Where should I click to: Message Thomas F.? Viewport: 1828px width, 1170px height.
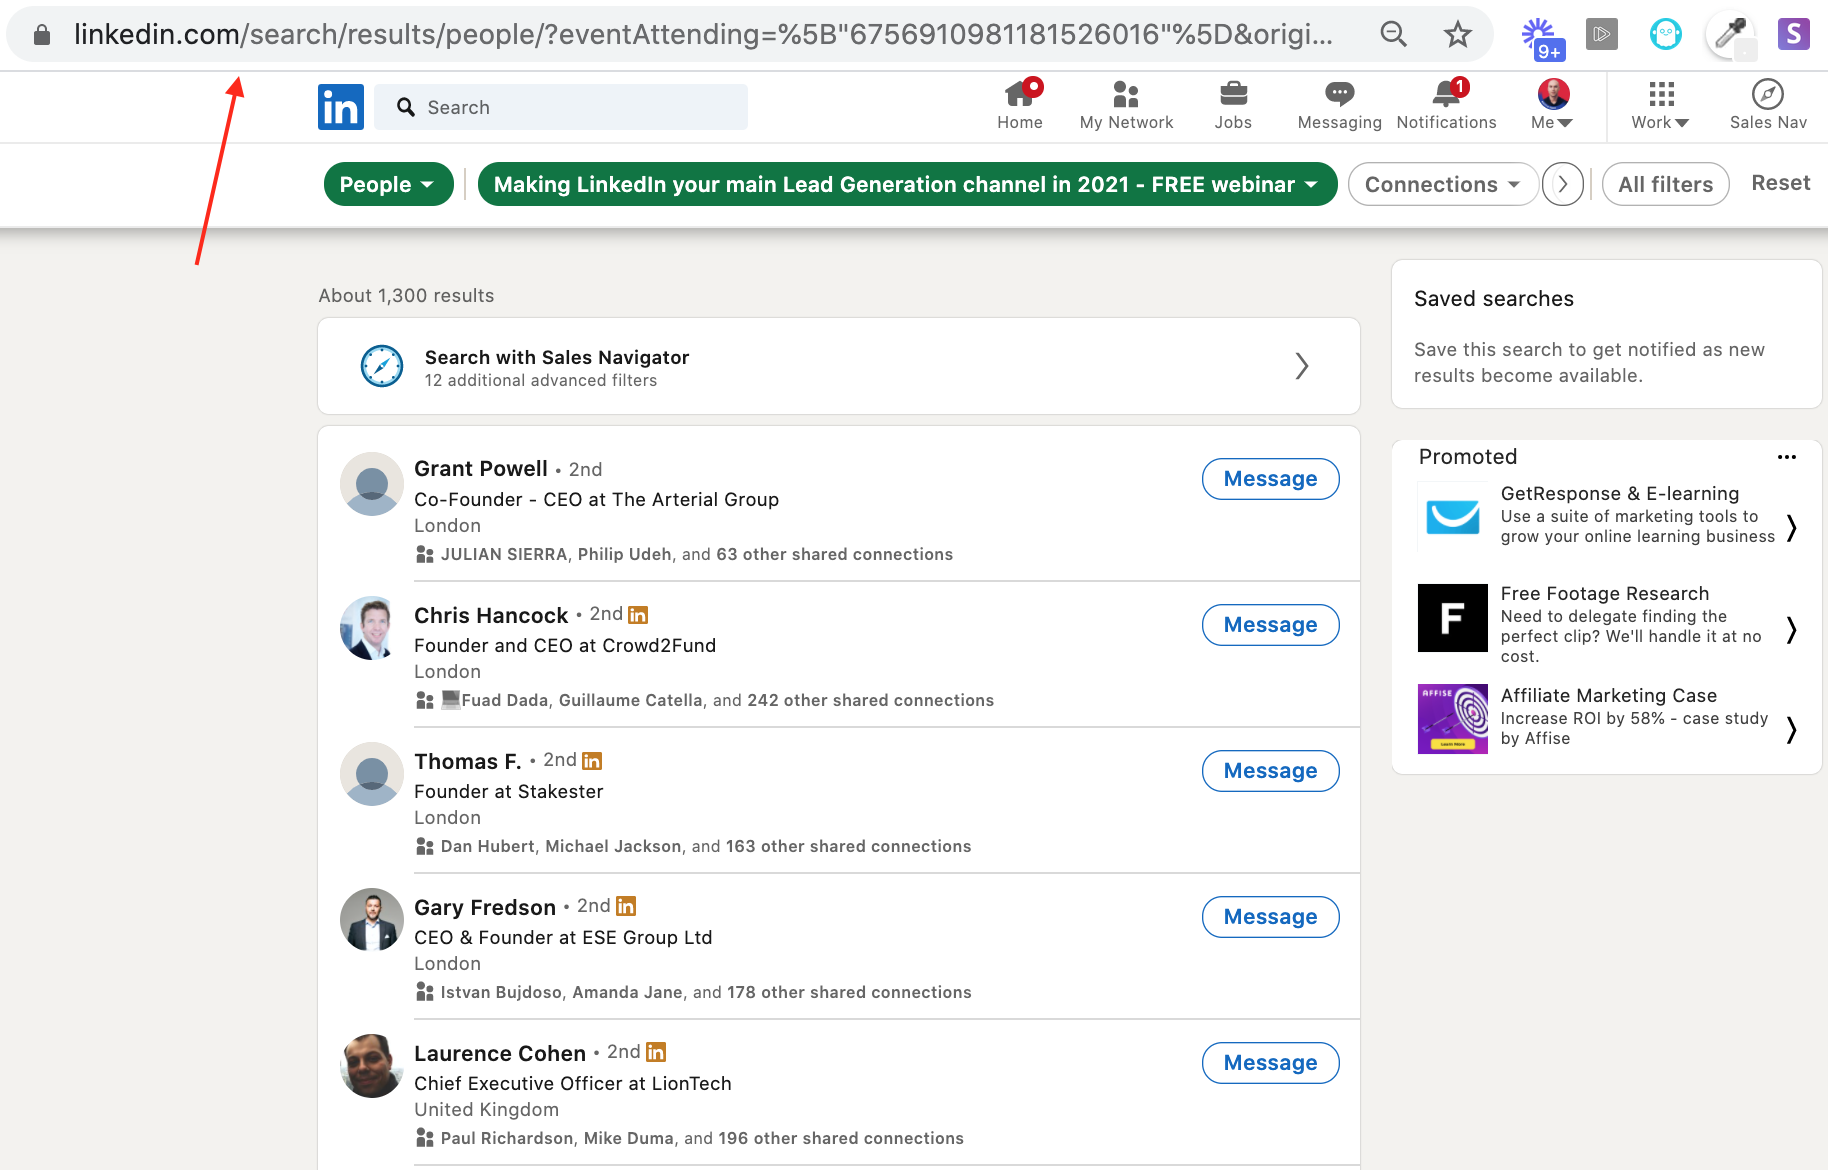pyautogui.click(x=1270, y=771)
